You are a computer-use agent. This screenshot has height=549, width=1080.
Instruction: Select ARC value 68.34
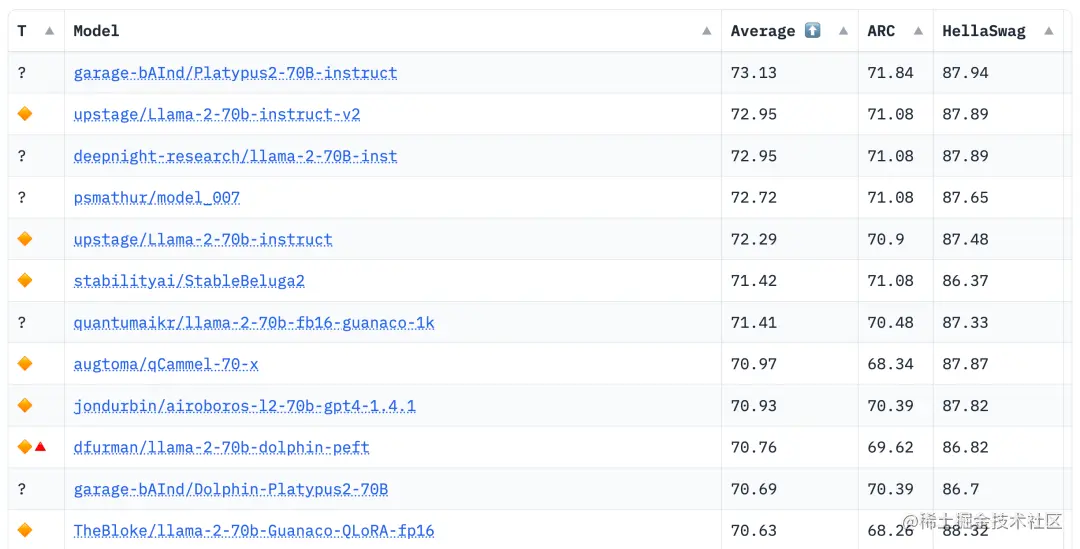click(x=891, y=364)
